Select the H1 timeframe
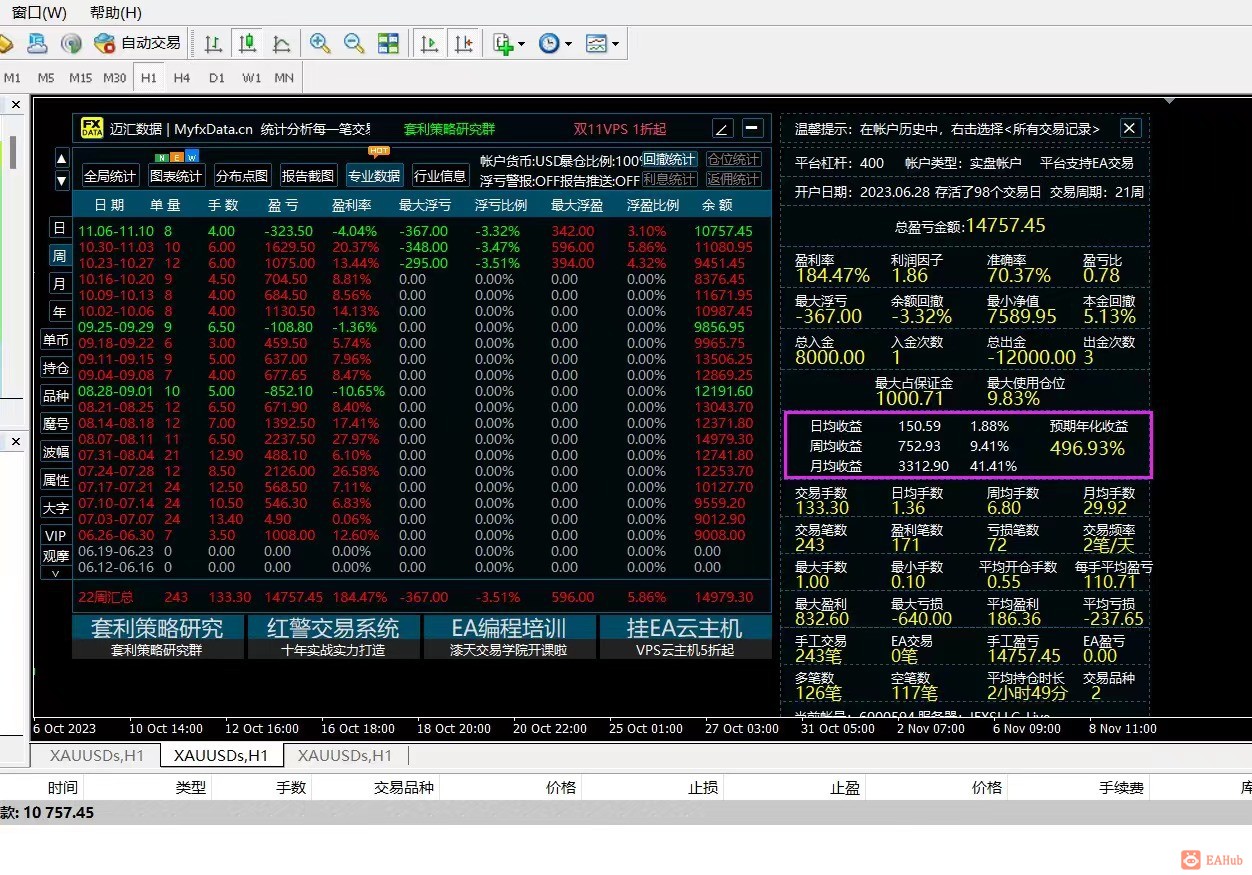This screenshot has width=1252, height=875. (x=148, y=77)
